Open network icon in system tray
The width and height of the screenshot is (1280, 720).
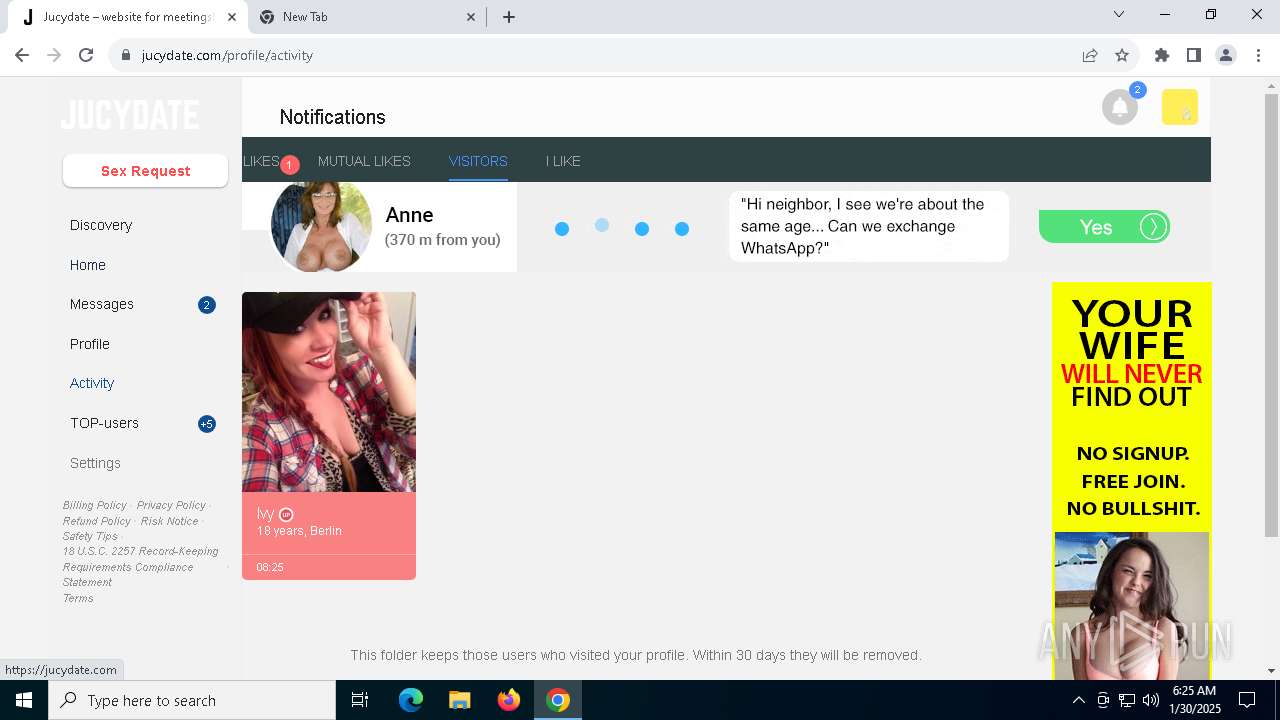point(1127,700)
